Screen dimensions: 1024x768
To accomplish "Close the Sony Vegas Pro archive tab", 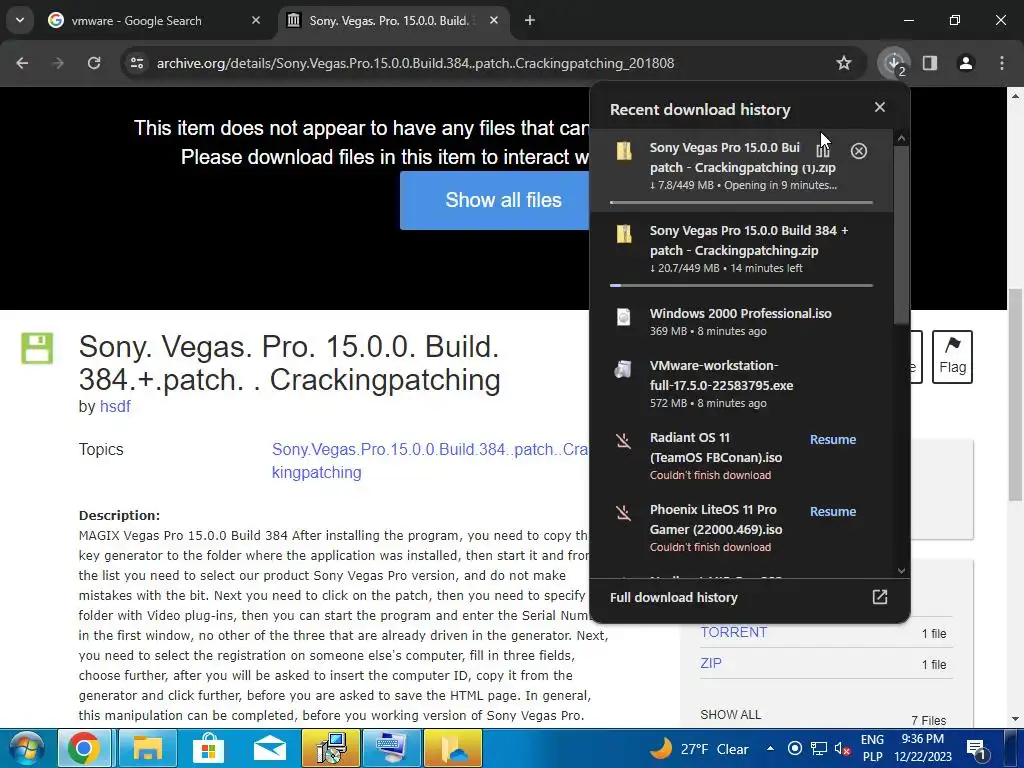I will pos(494,20).
